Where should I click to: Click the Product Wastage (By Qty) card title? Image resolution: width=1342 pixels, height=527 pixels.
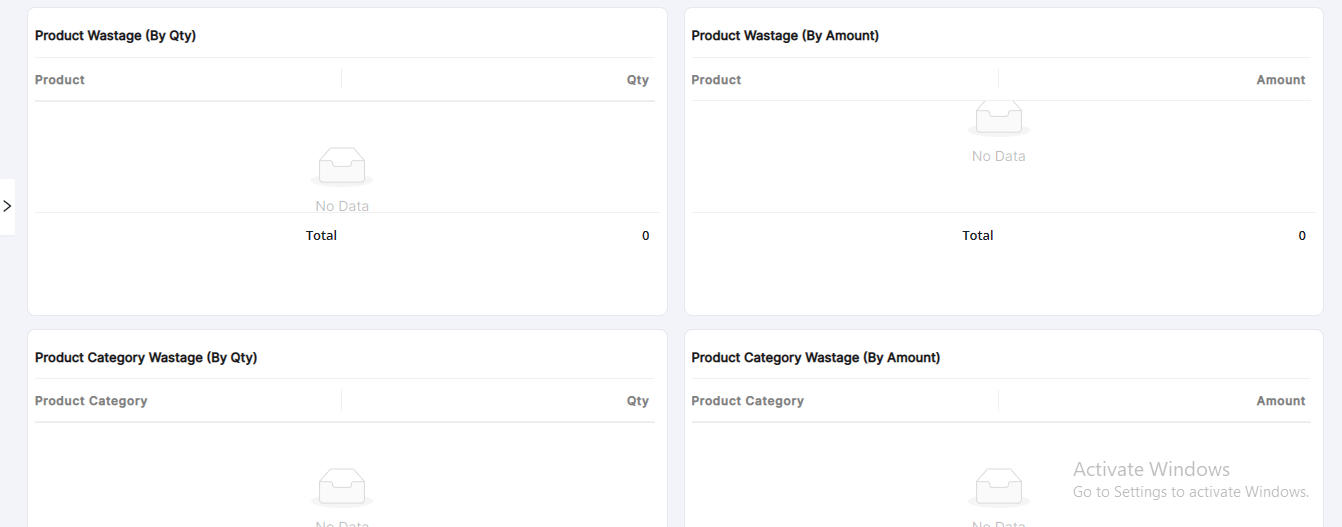pyautogui.click(x=115, y=36)
